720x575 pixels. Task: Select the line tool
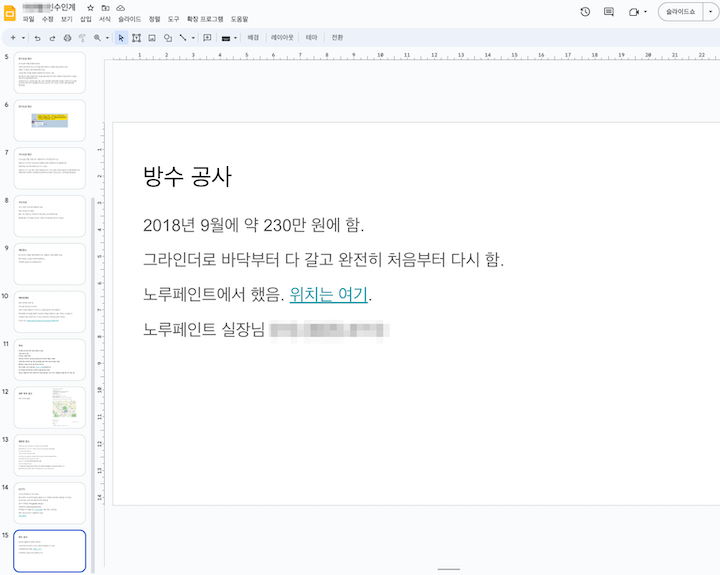click(x=183, y=38)
